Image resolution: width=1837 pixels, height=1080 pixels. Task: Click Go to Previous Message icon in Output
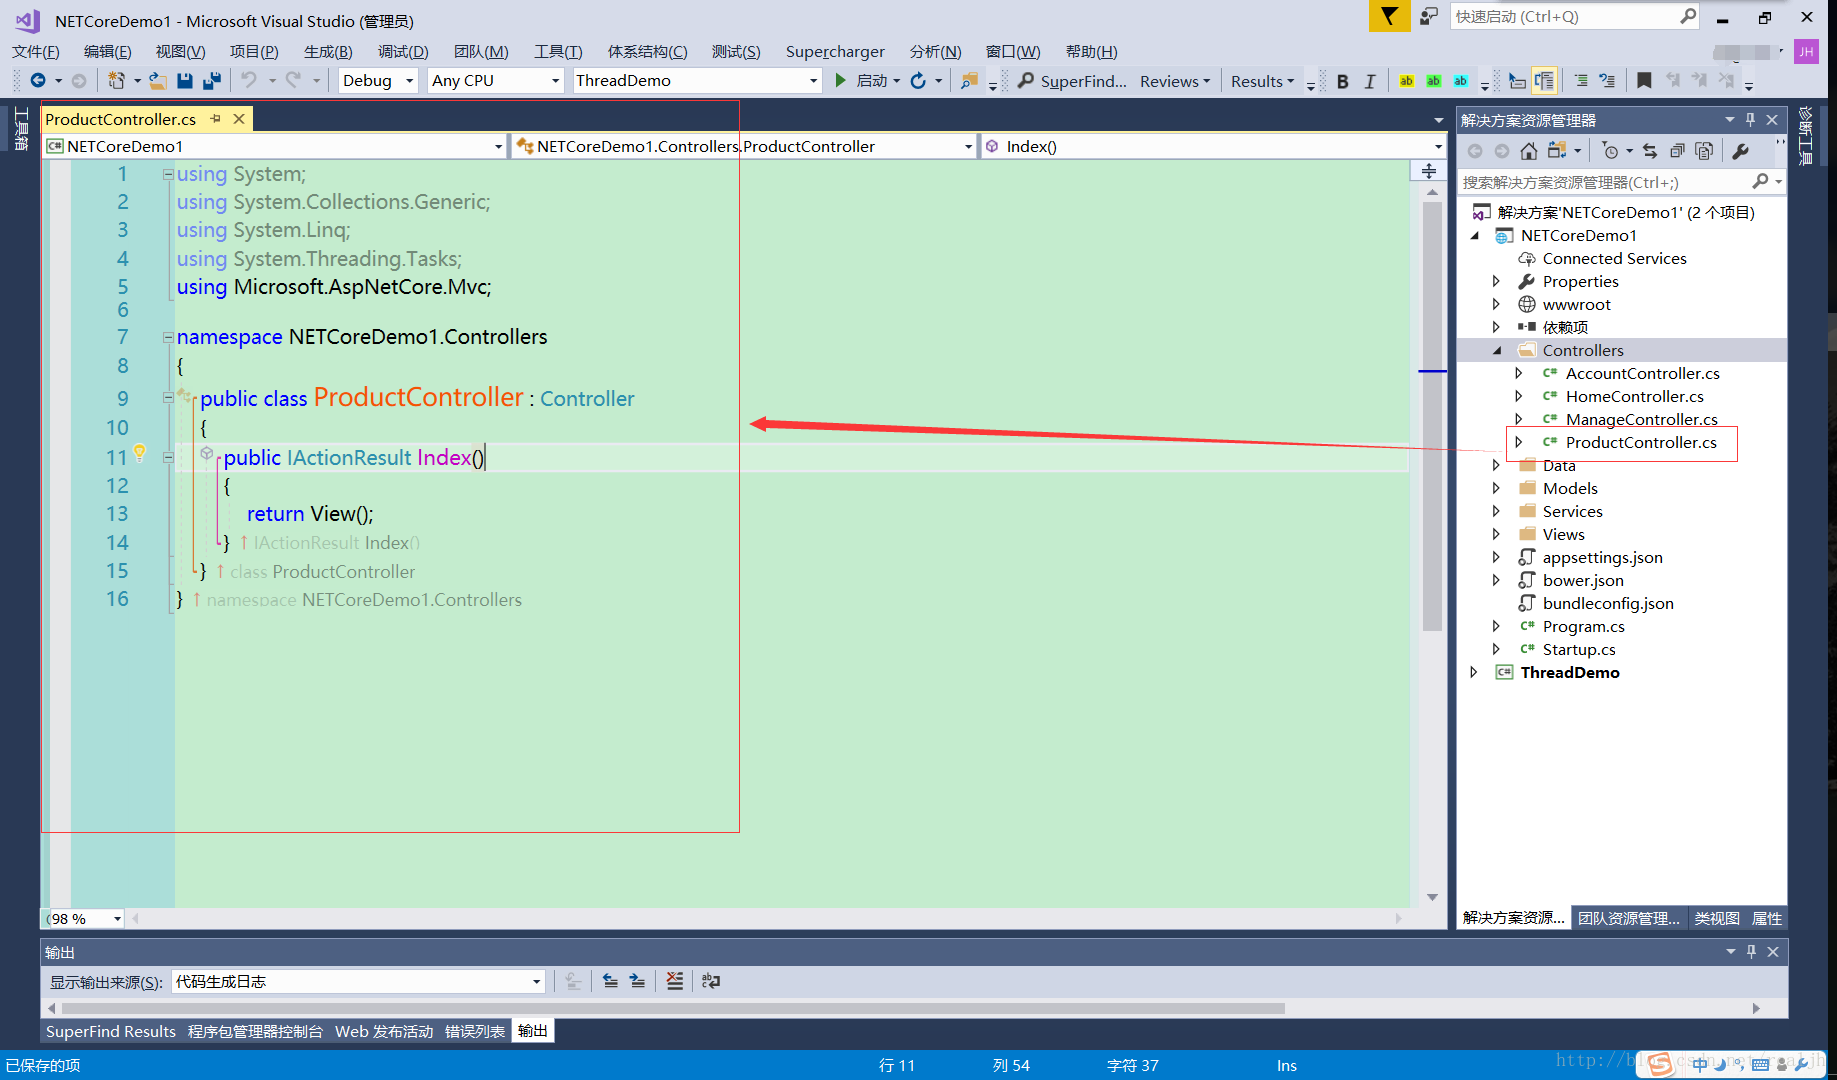pyautogui.click(x=610, y=981)
